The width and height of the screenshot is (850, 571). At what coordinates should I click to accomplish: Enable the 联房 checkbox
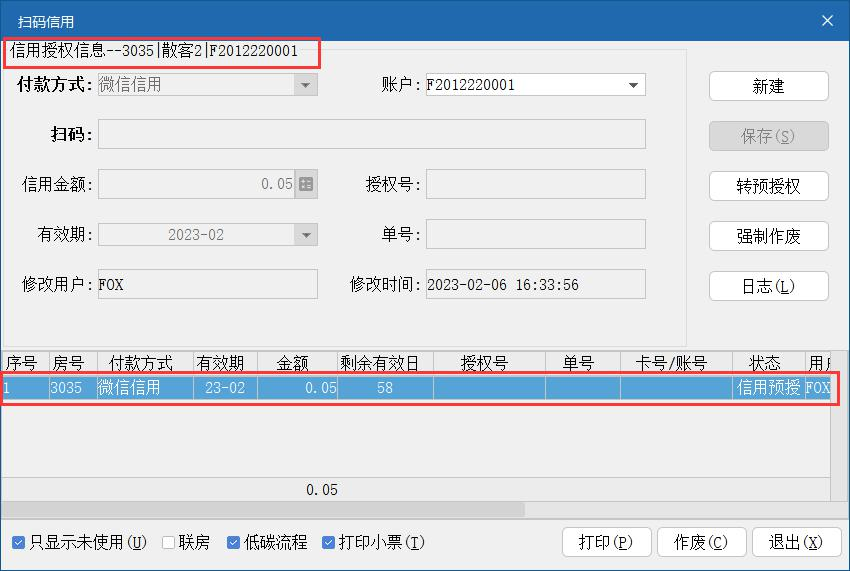pyautogui.click(x=169, y=542)
